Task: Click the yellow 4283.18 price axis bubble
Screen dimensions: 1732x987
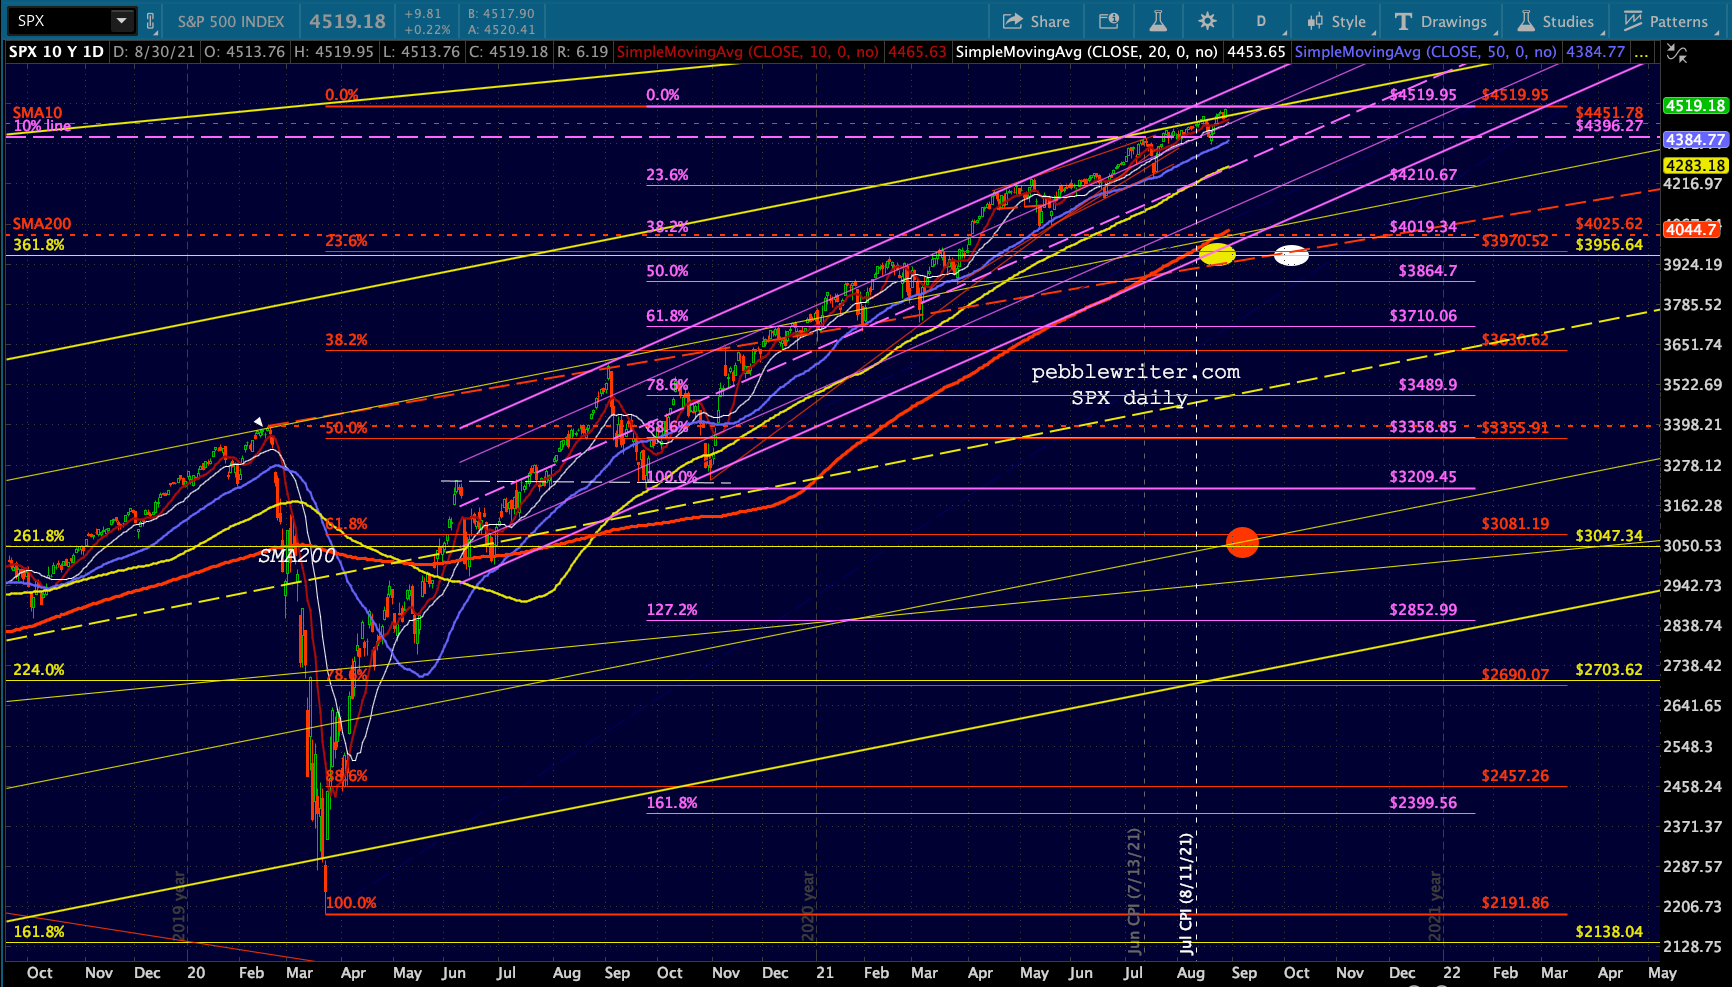Action: pos(1695,165)
